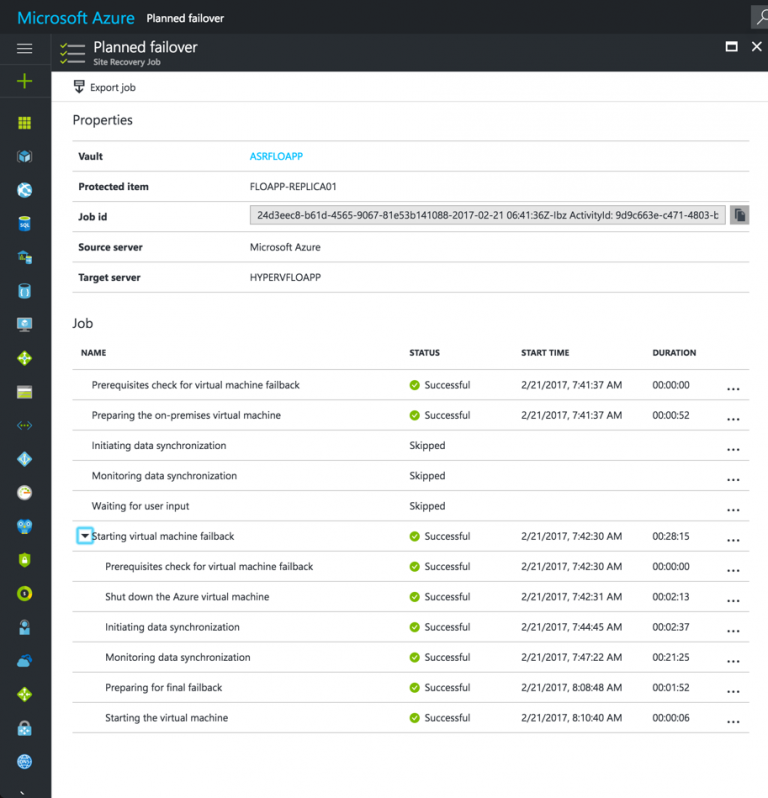The height and width of the screenshot is (798, 768).
Task: Open Traffic Manager green arrows icon
Action: 24,694
